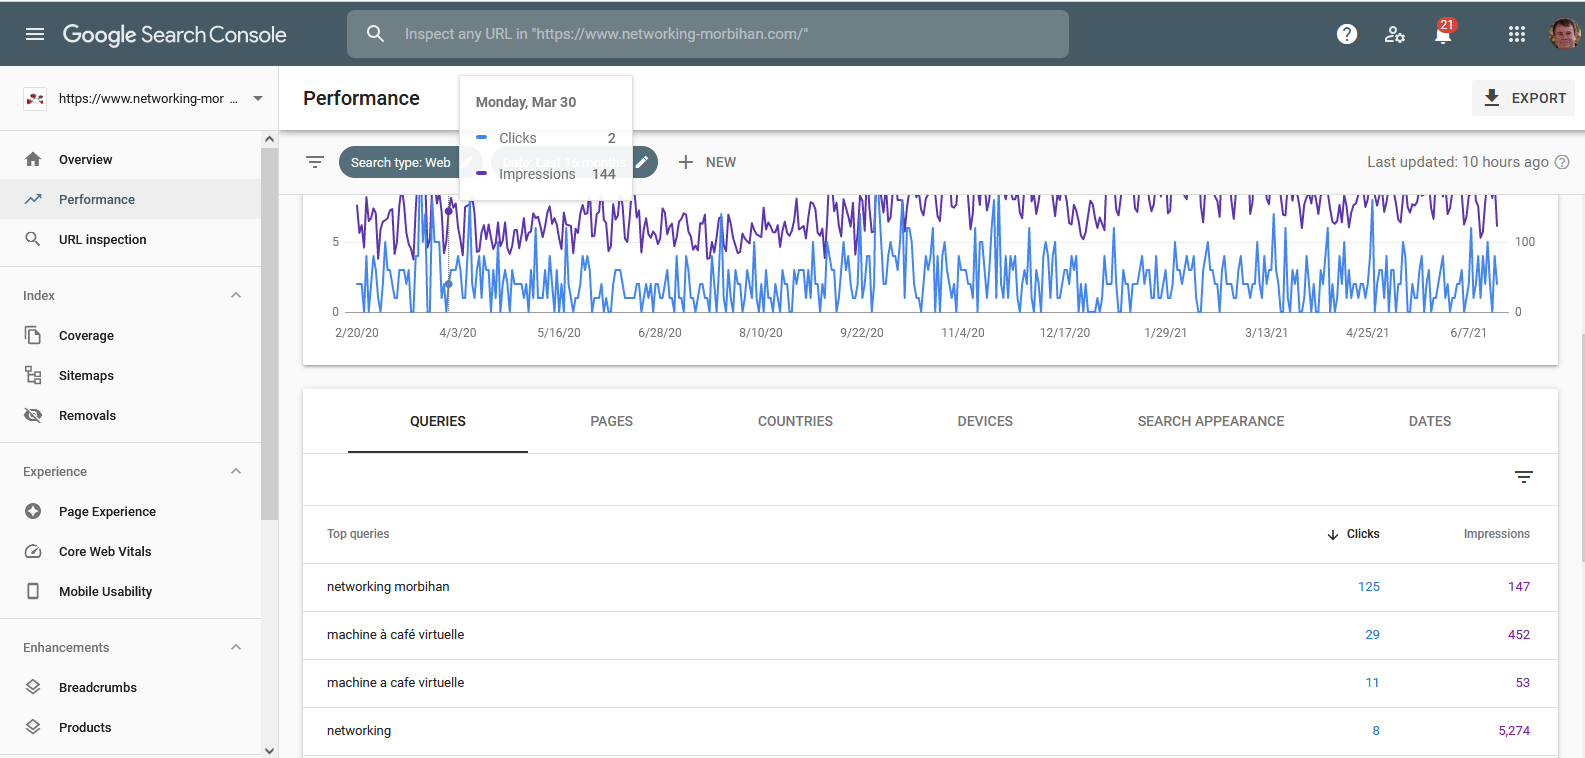Image resolution: width=1585 pixels, height=758 pixels.
Task: Switch to the Countries tab
Action: [x=795, y=421]
